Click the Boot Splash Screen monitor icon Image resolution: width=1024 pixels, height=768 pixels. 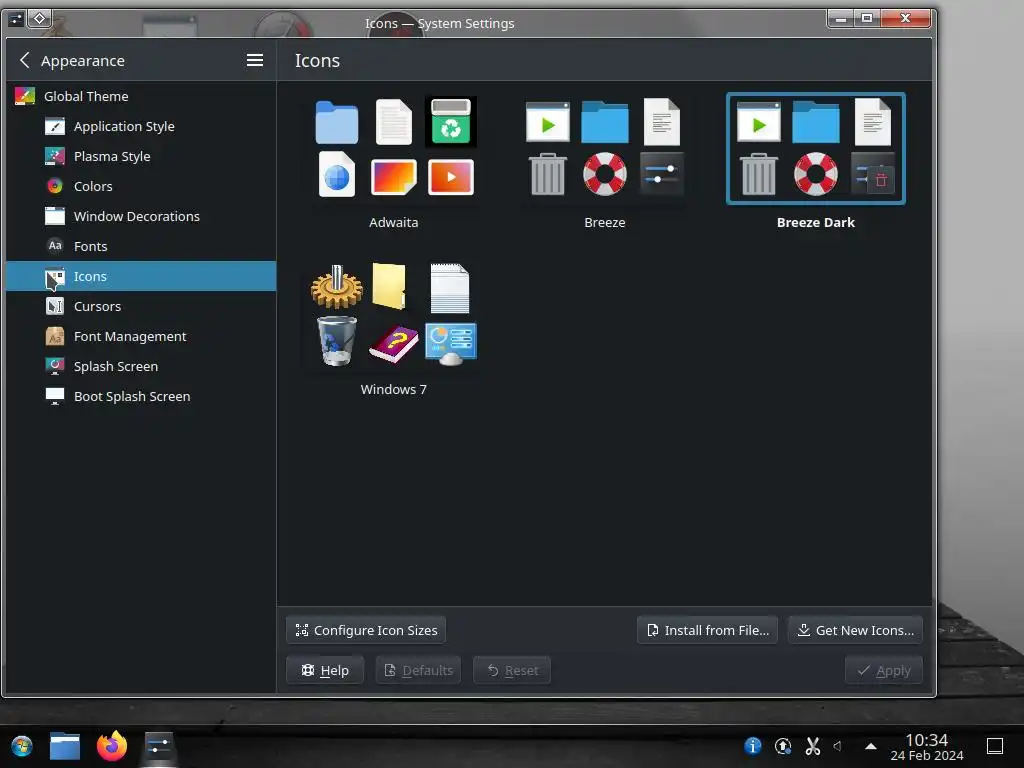pos(55,396)
